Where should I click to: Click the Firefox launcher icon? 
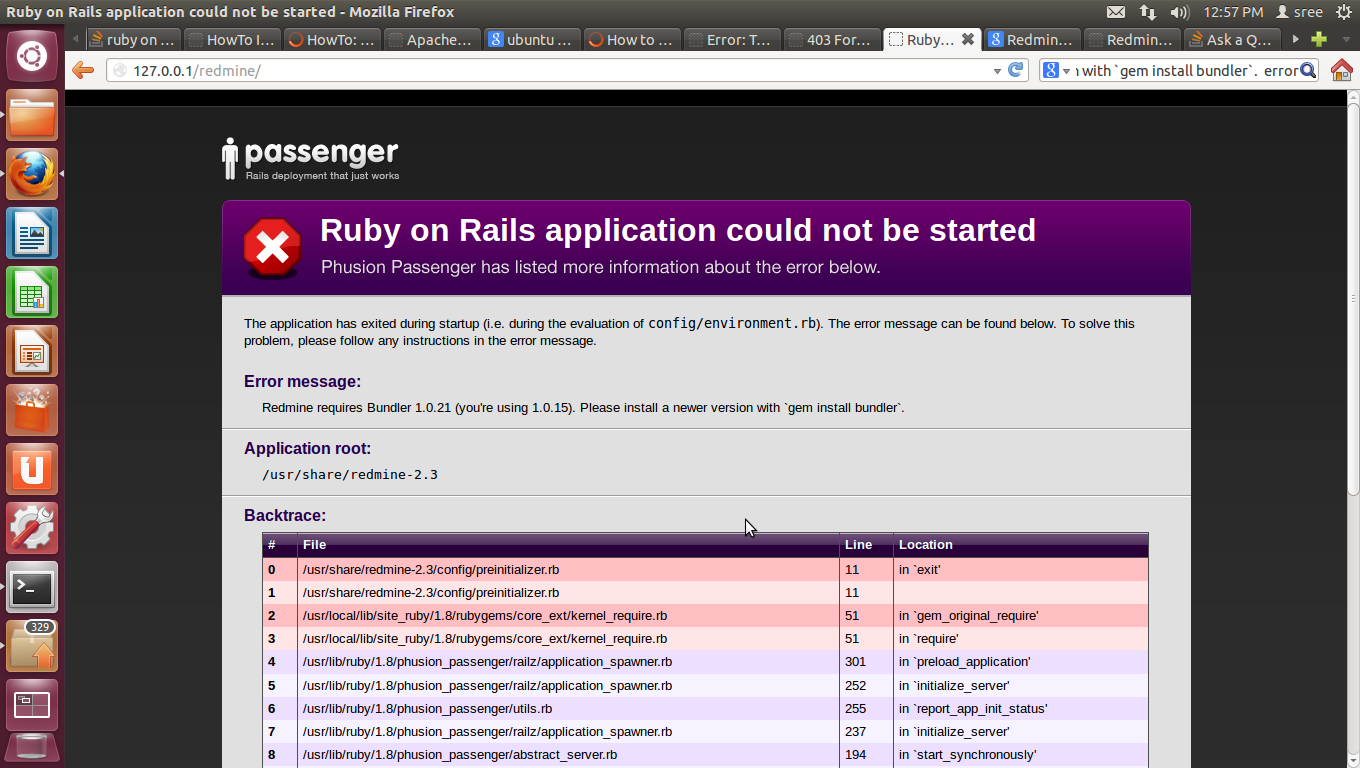(x=33, y=175)
